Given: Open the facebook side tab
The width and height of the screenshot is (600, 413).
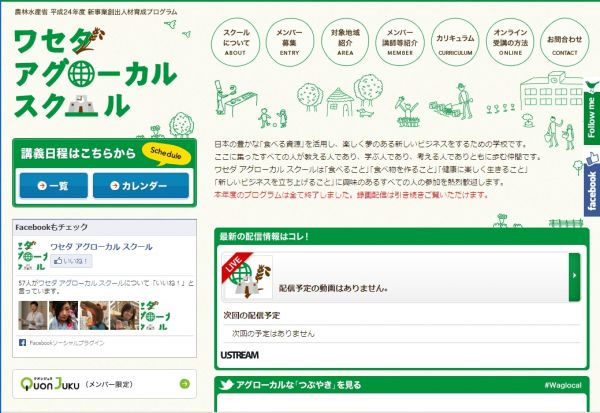Looking at the screenshot, I should (592, 184).
